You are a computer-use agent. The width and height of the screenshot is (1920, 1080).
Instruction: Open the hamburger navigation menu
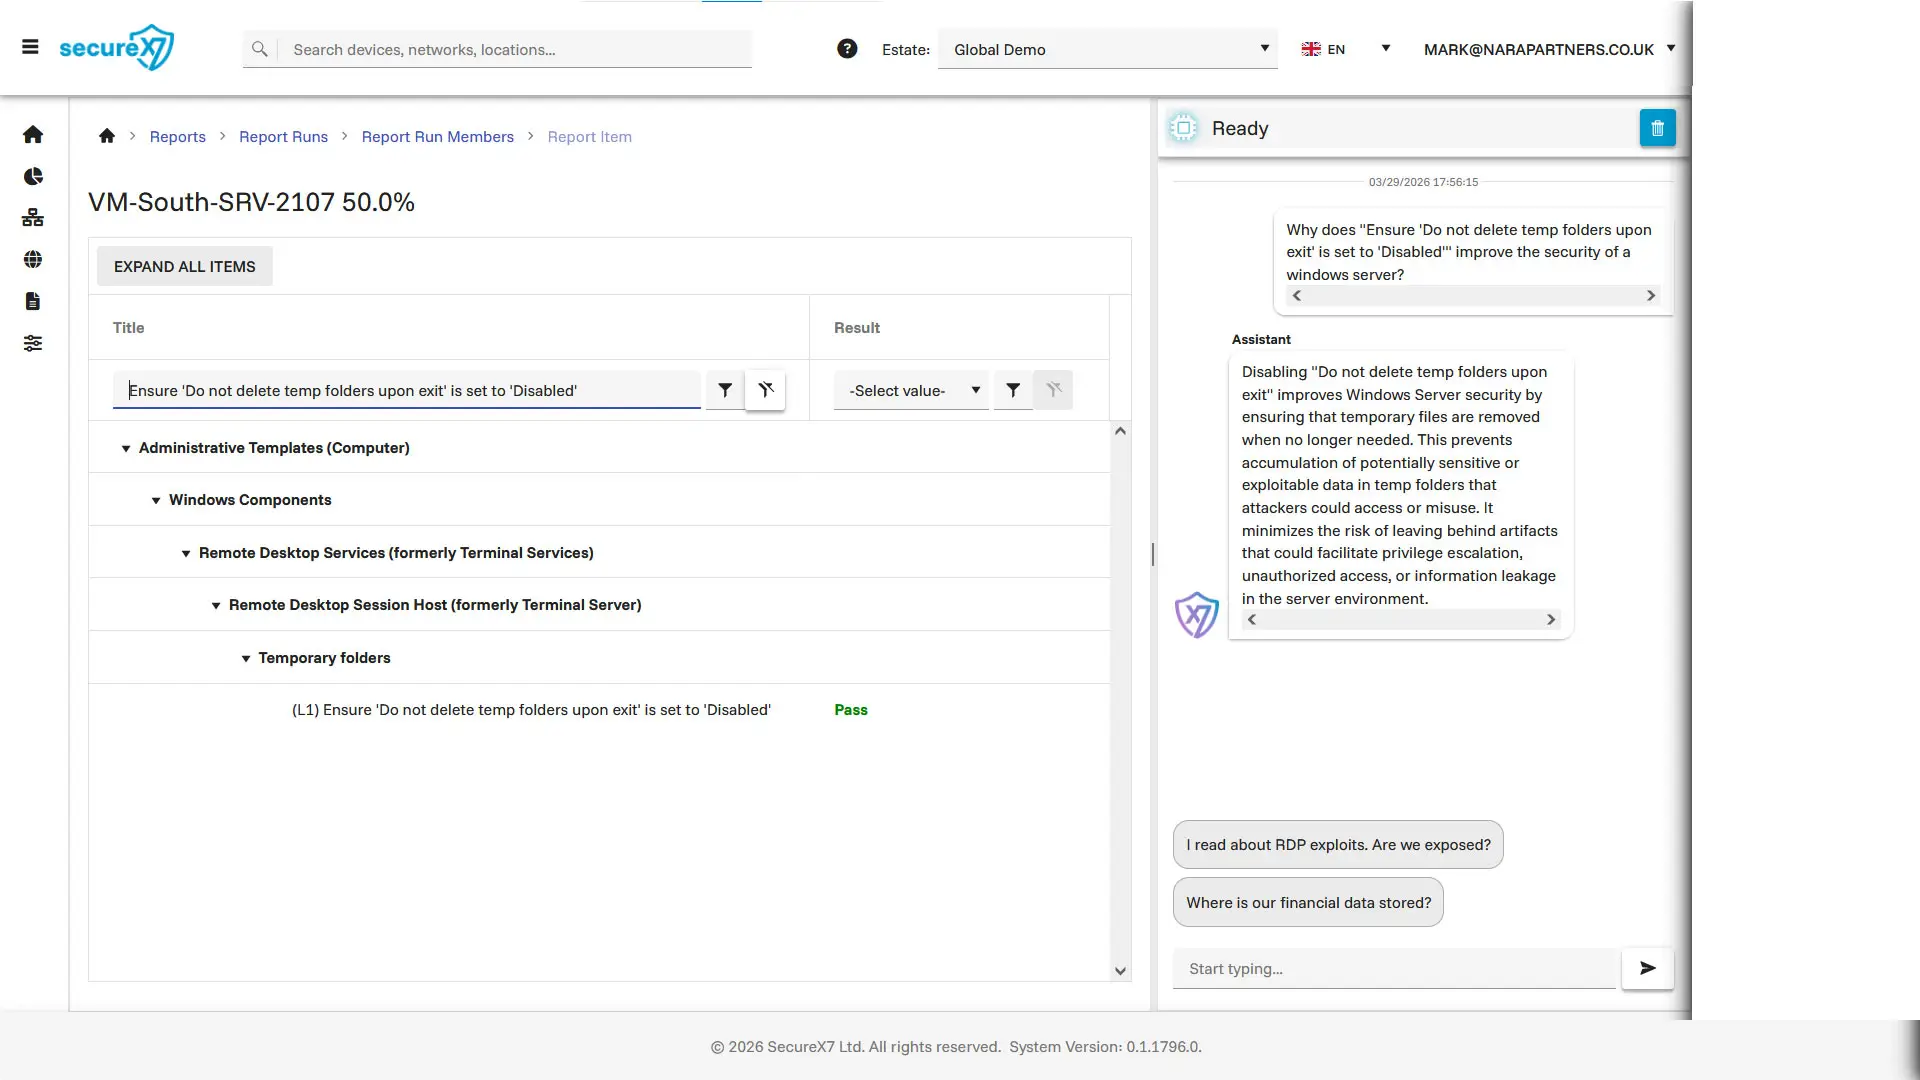(x=30, y=47)
